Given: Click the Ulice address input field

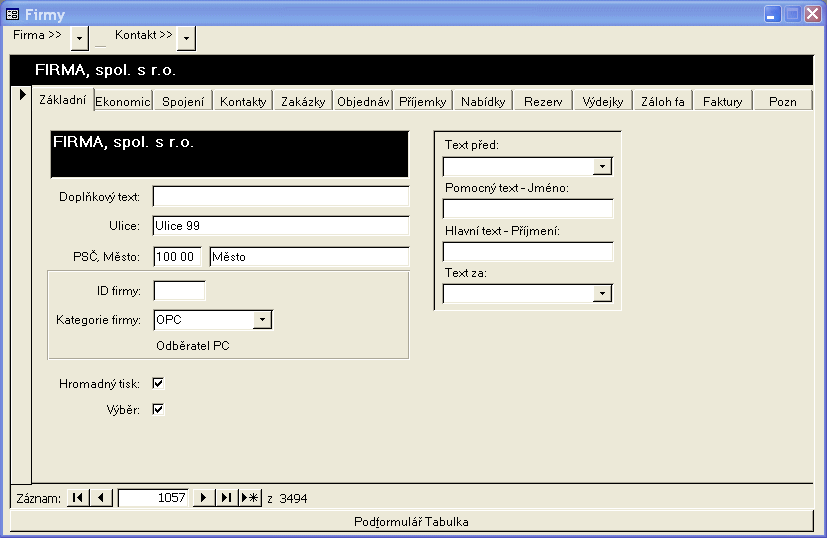Looking at the screenshot, I should tap(280, 226).
